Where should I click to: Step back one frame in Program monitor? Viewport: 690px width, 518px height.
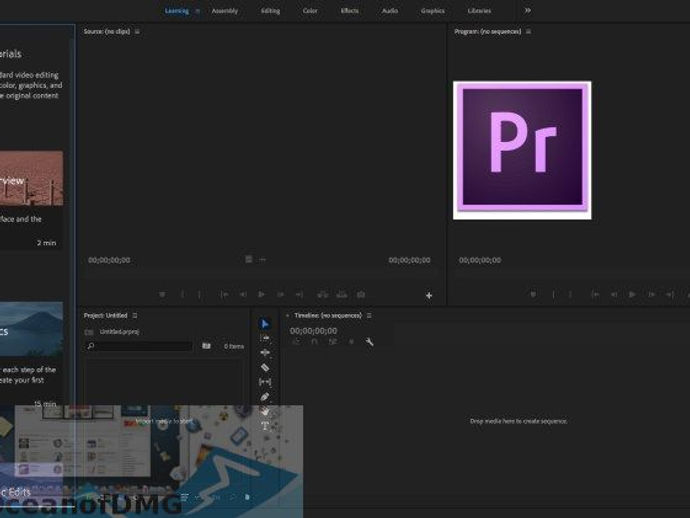(x=614, y=294)
